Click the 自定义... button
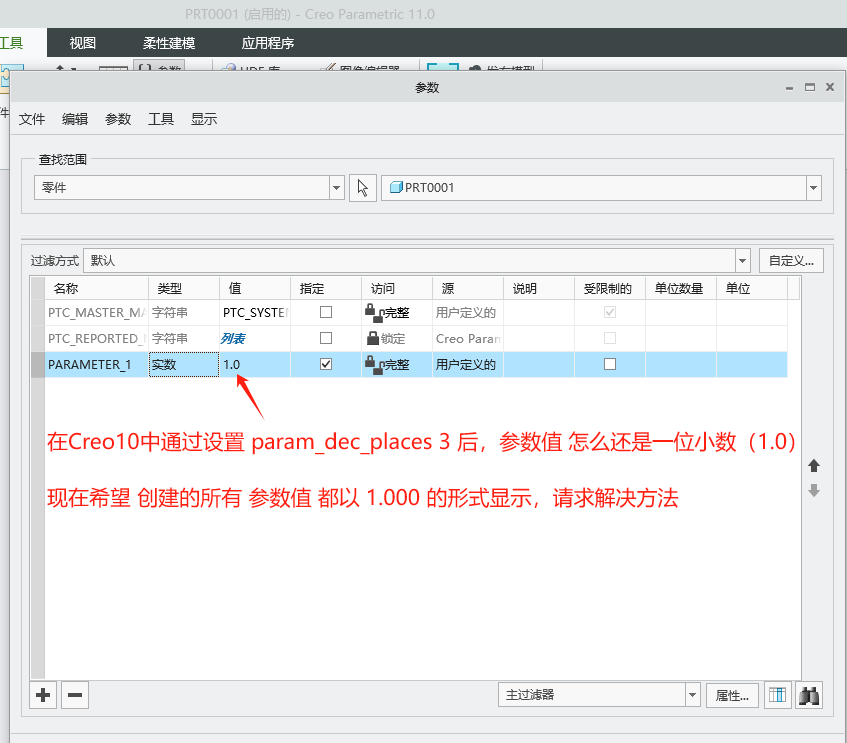Screen dimensions: 847x743 pos(791,261)
